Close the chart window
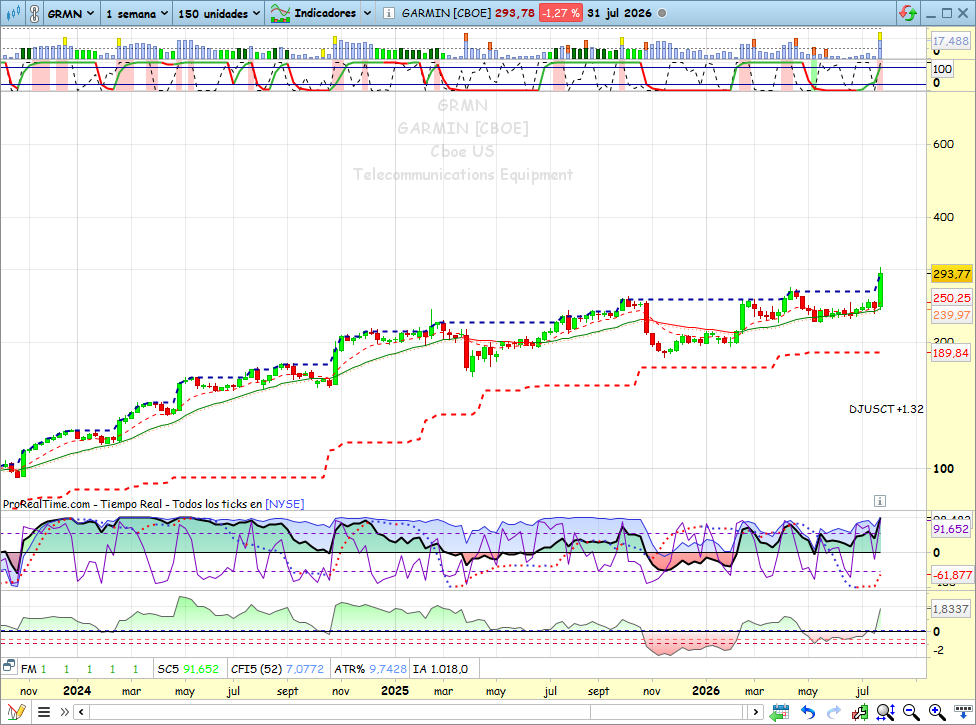This screenshot has height=725, width=976. [963, 13]
